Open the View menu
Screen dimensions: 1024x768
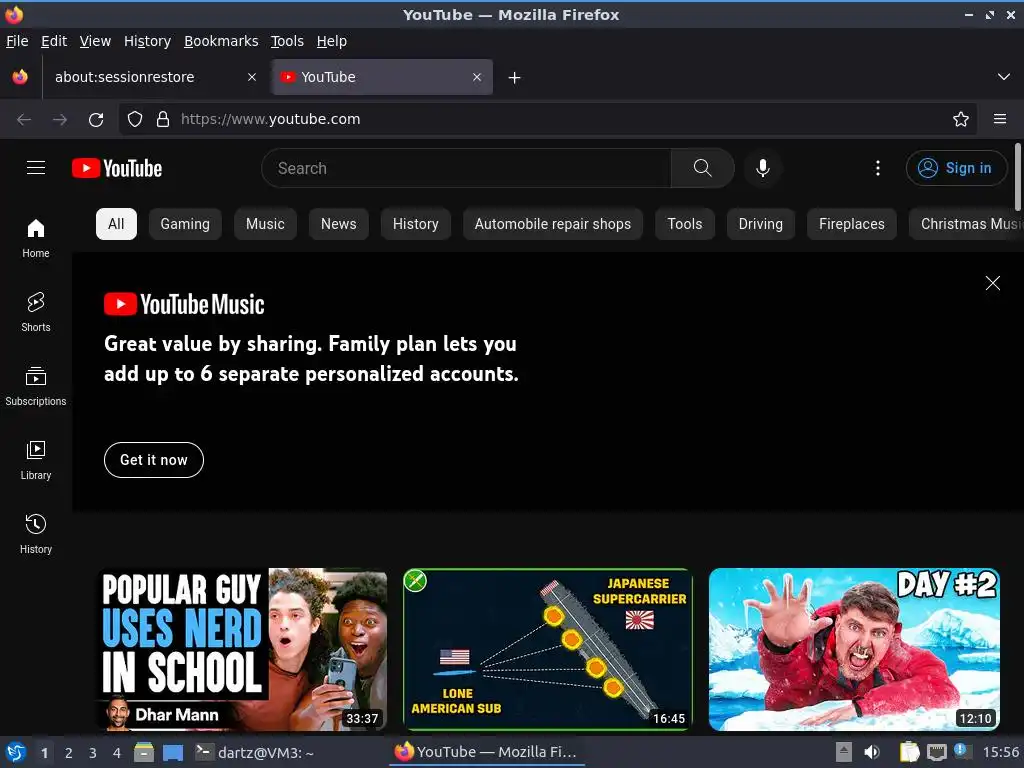pyautogui.click(x=95, y=41)
